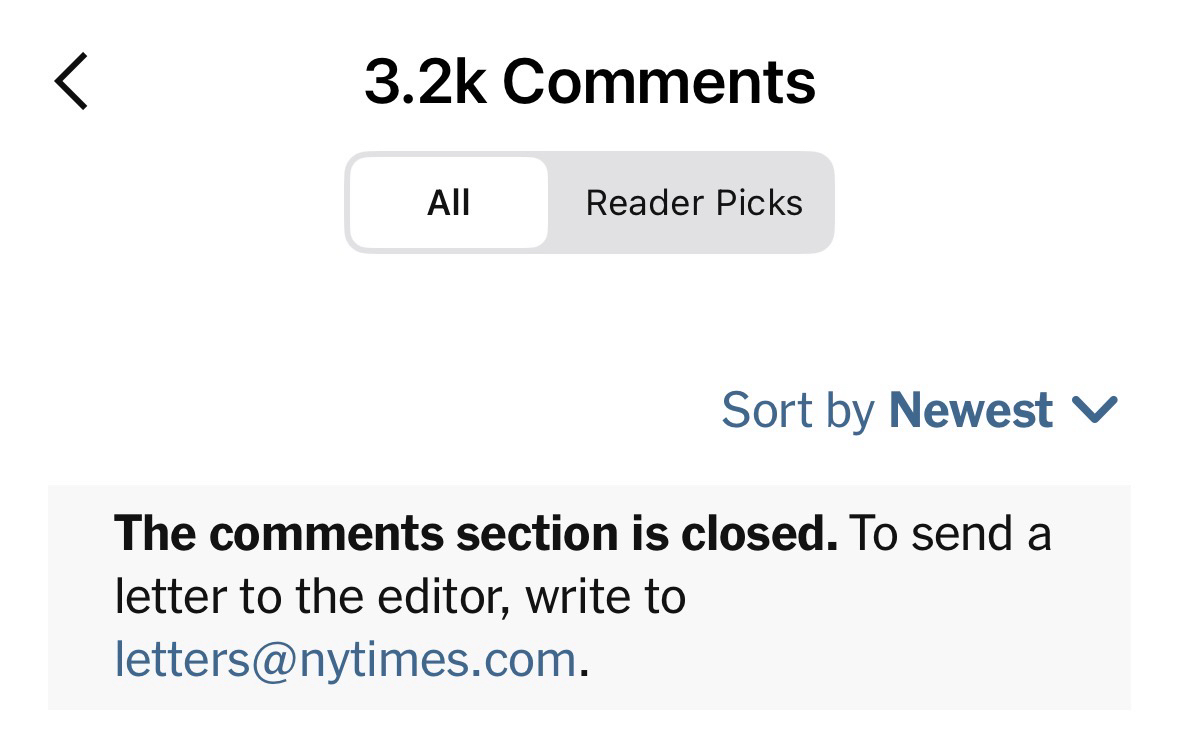Switch to the Reader Picks tab
The height and width of the screenshot is (756, 1179).
pyautogui.click(x=693, y=203)
